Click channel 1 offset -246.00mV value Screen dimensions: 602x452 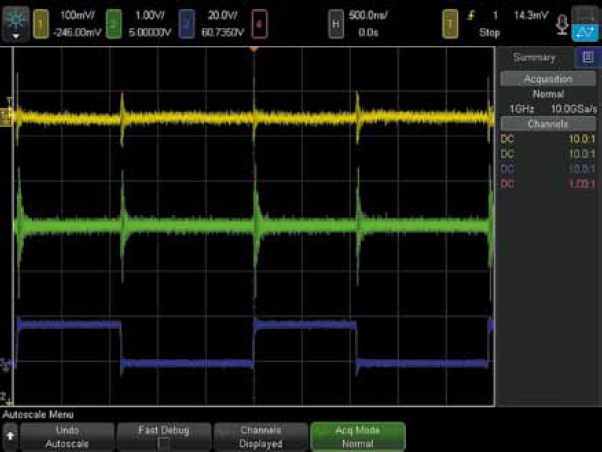77,33
